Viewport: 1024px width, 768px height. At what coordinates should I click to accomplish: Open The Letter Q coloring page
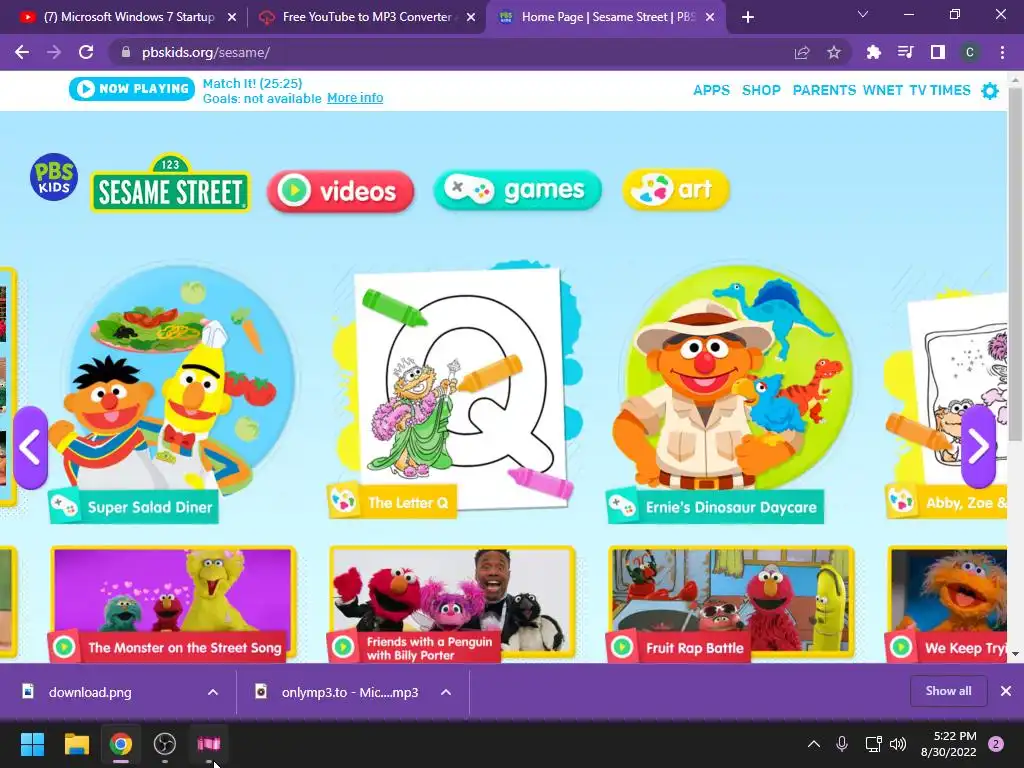tap(454, 391)
